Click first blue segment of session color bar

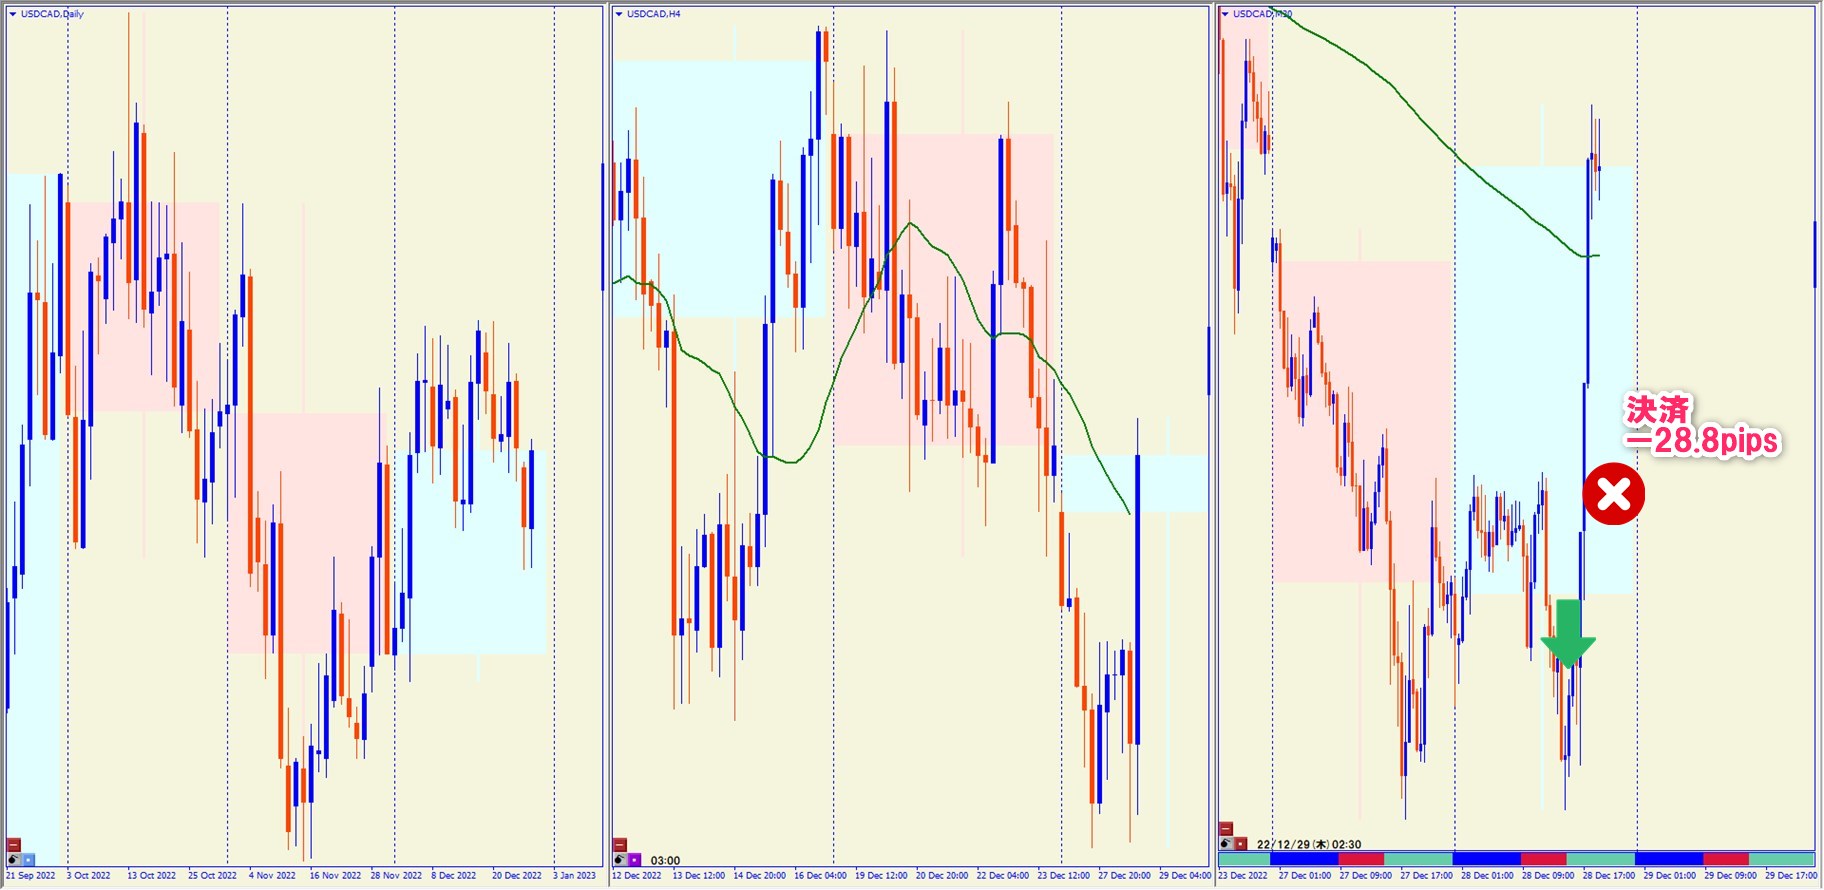coord(1303,859)
